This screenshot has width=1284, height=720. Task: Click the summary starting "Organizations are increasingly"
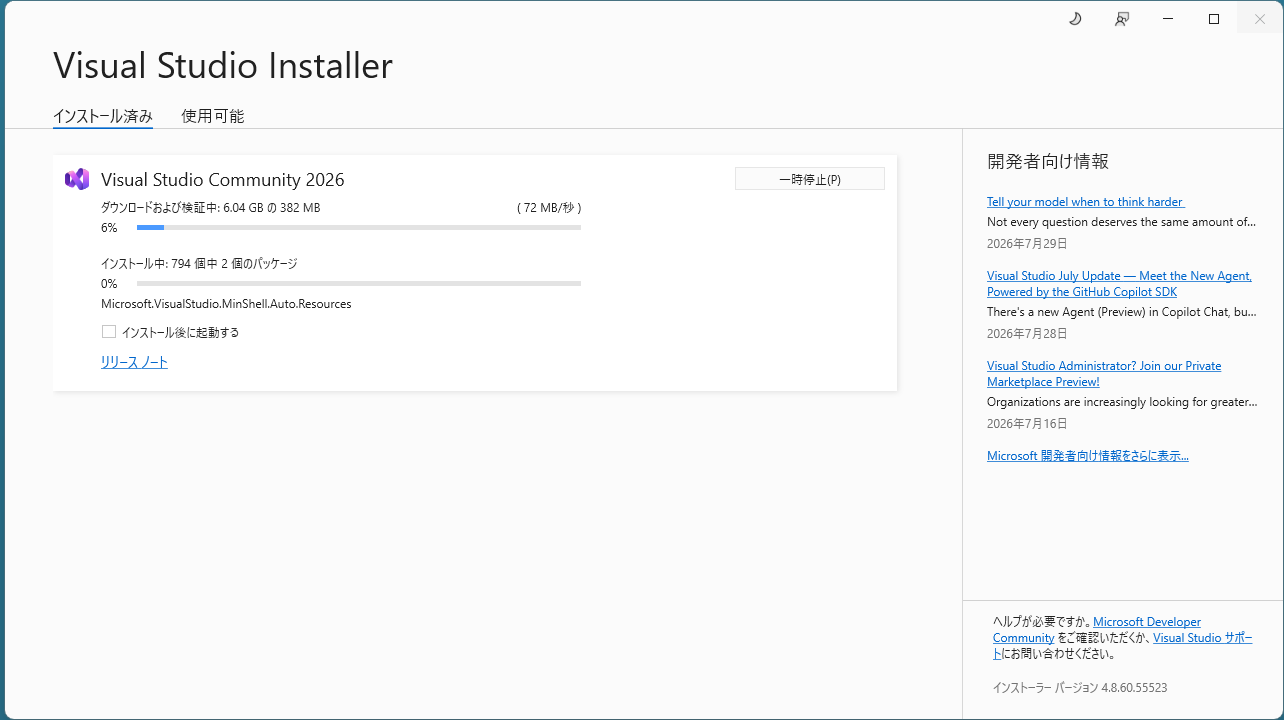point(1122,402)
